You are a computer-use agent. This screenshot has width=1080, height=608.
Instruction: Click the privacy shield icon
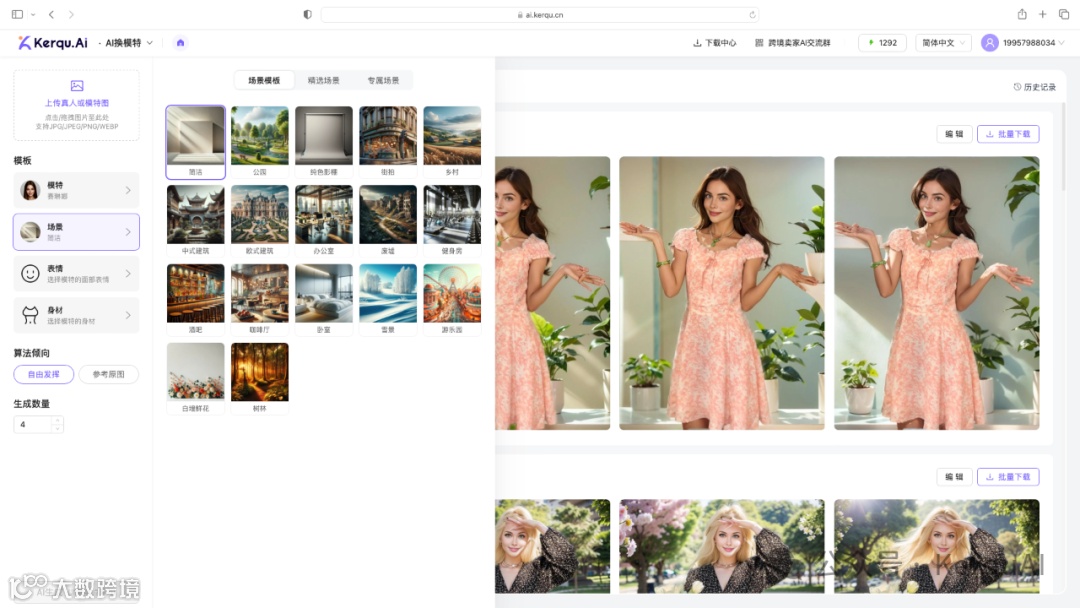(307, 14)
